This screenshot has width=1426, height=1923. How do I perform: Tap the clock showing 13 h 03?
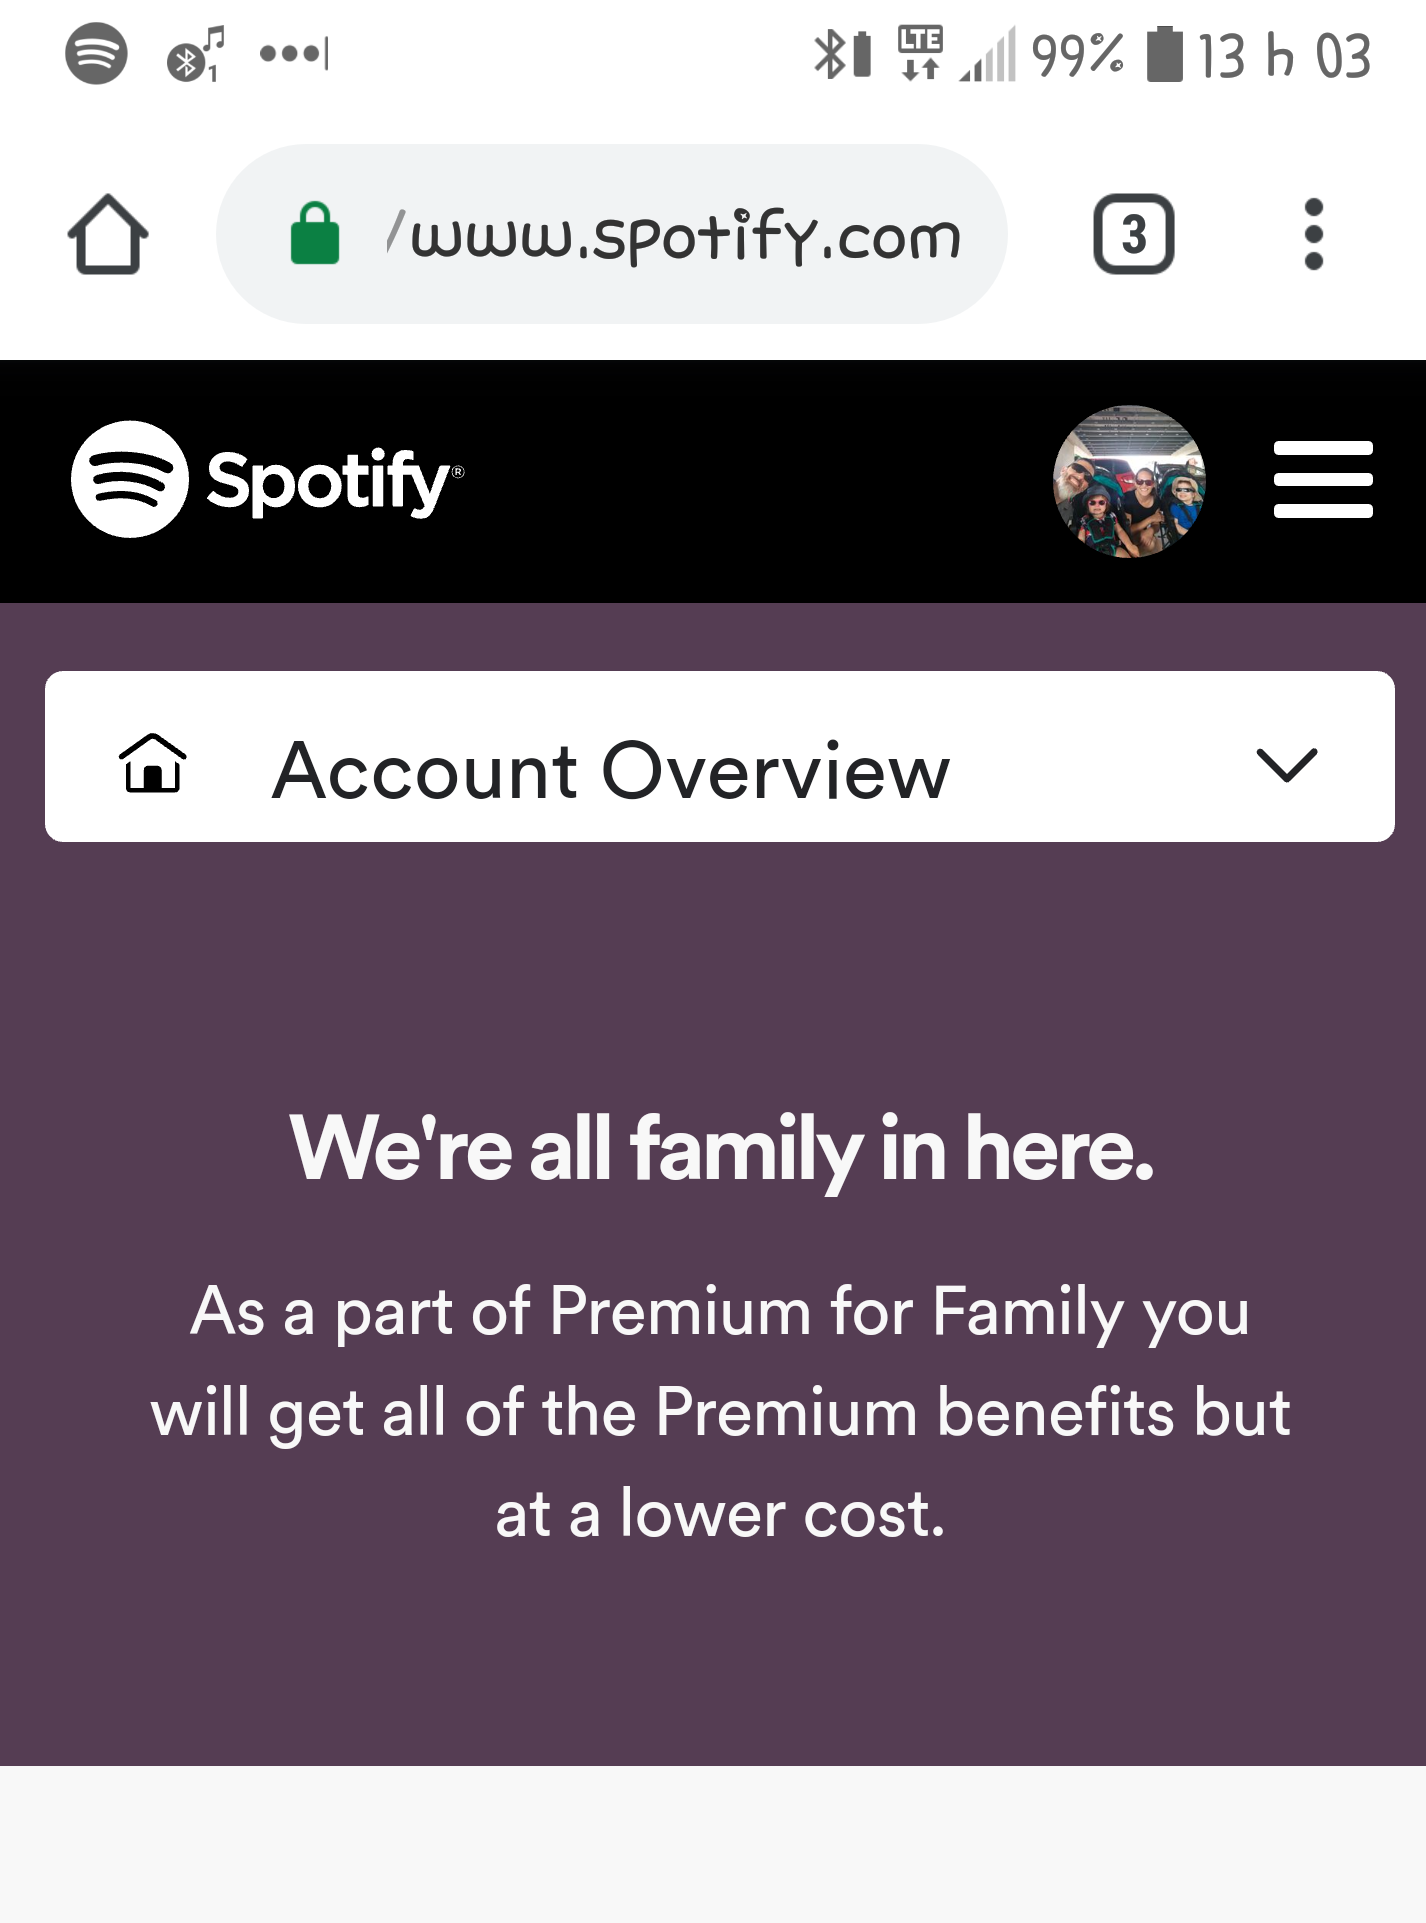coord(1285,55)
